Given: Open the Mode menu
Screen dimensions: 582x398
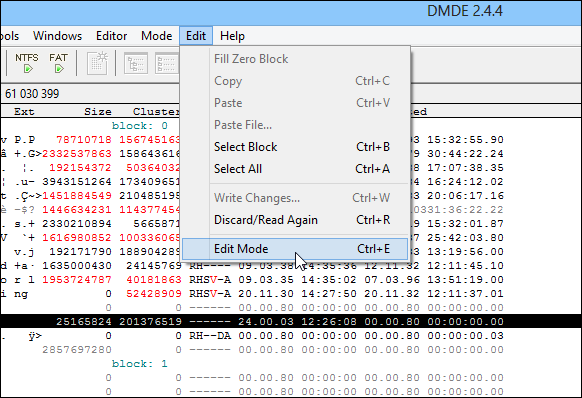Looking at the screenshot, I should pyautogui.click(x=157, y=36).
